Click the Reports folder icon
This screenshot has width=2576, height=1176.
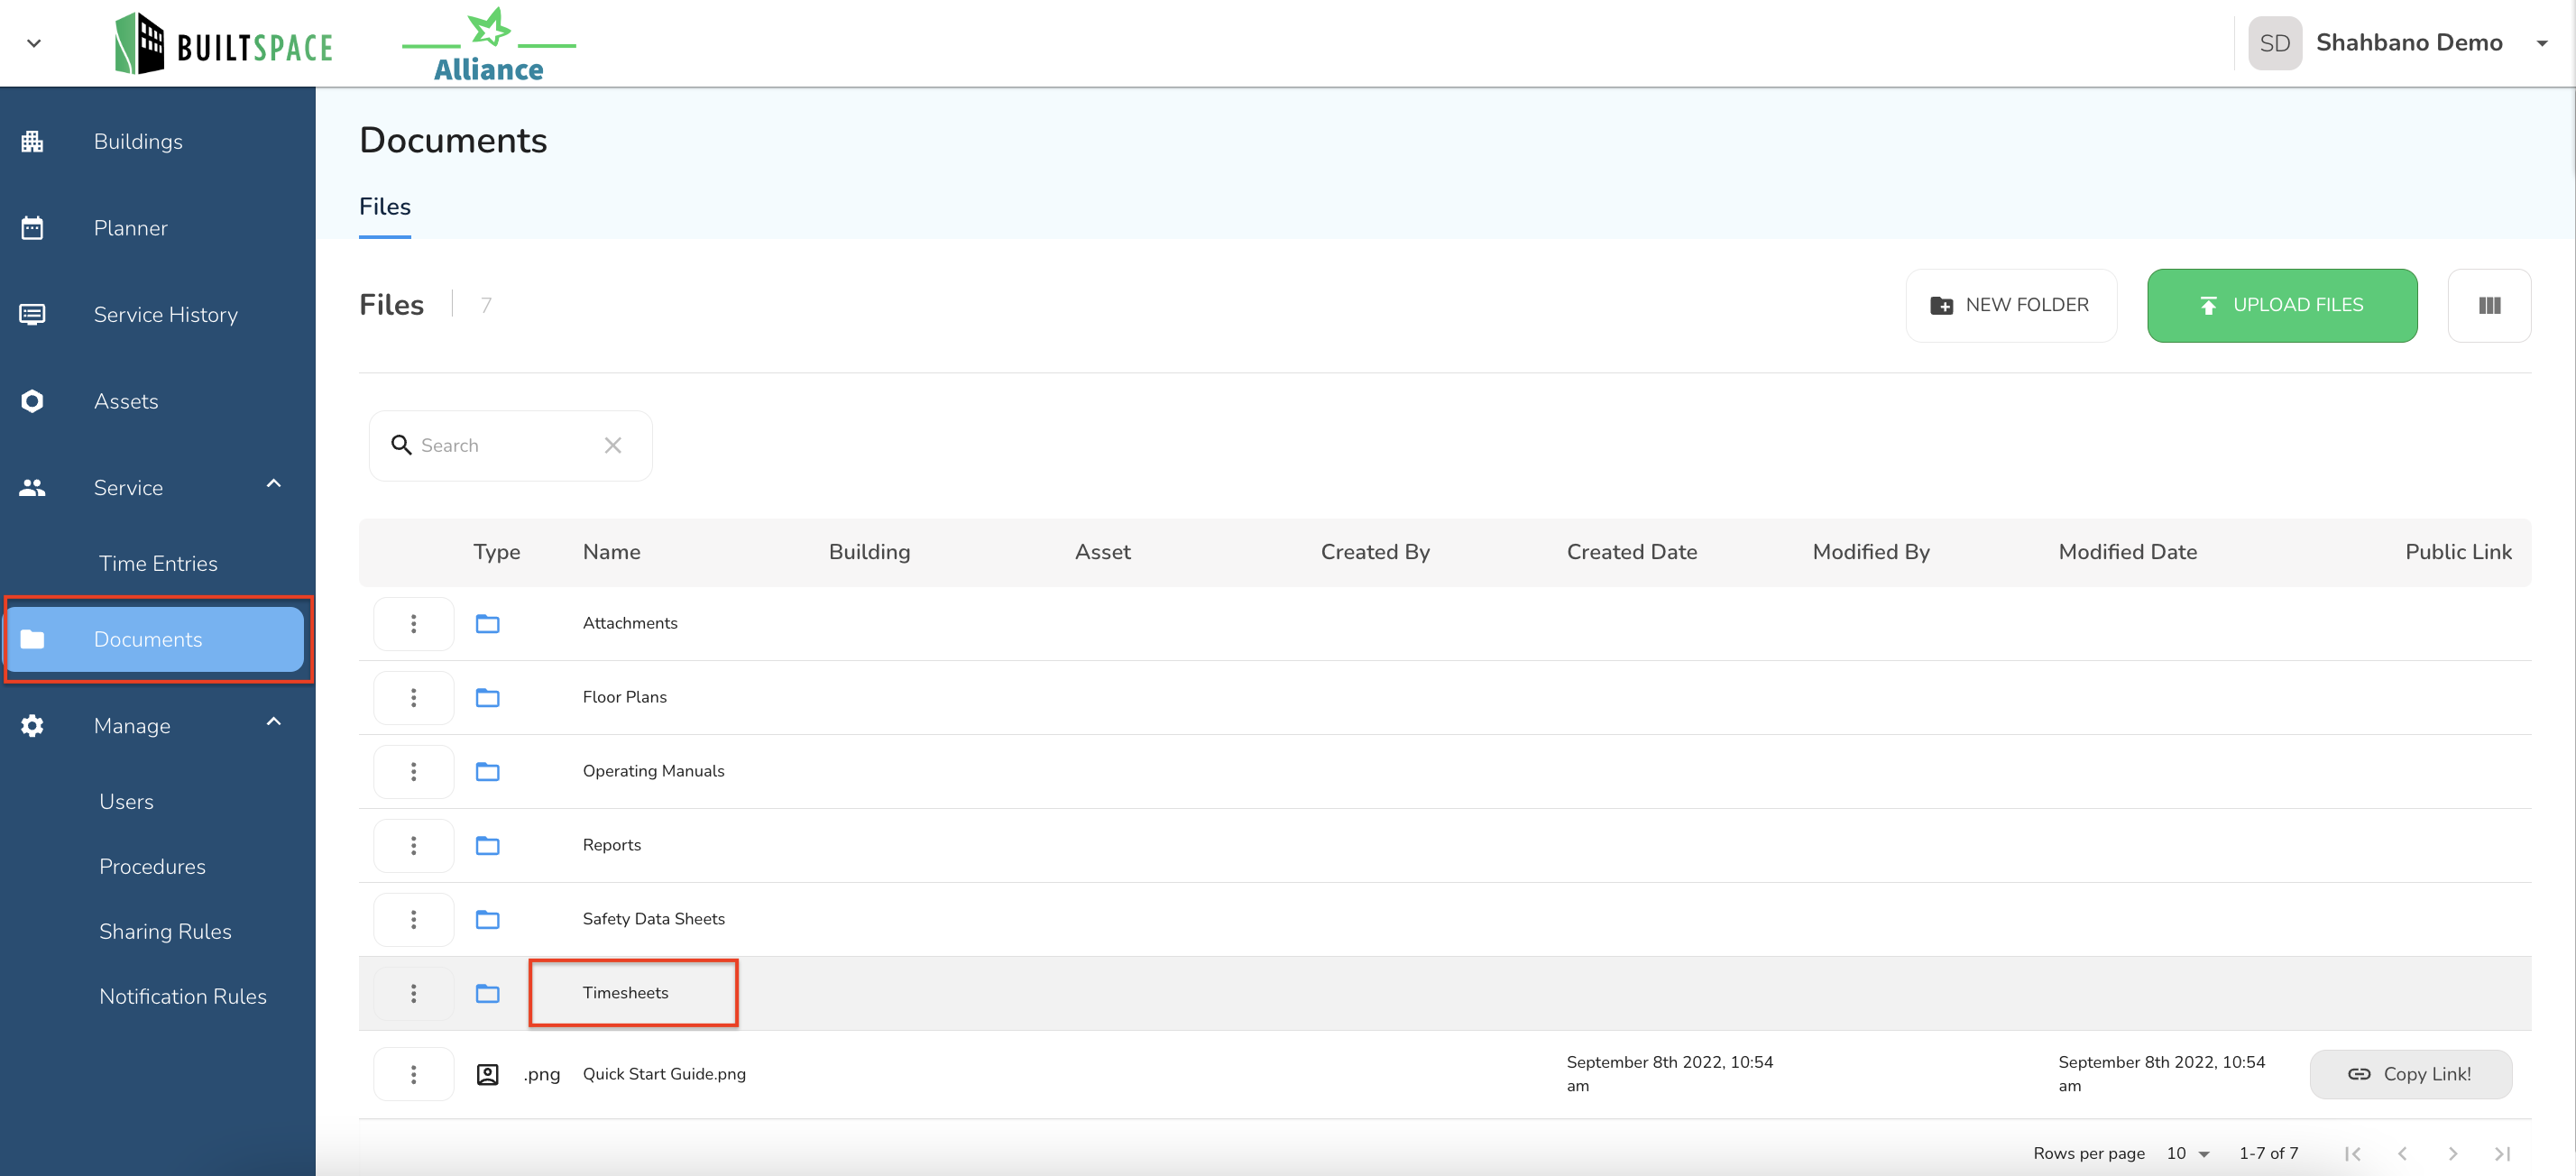[487, 845]
